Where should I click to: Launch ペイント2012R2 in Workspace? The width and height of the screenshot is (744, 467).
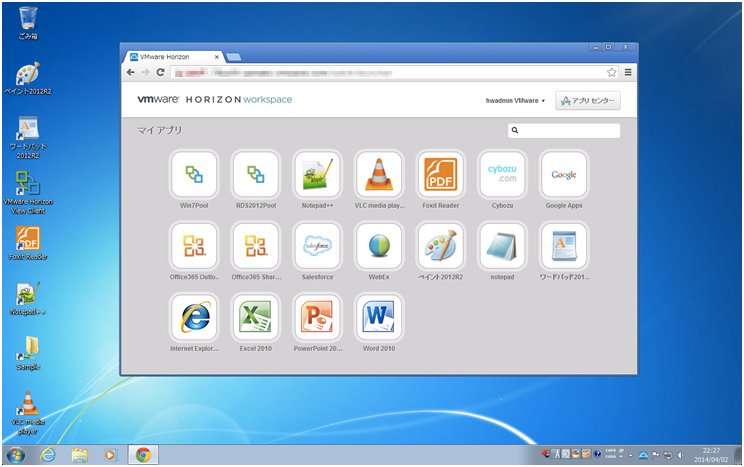[x=441, y=246]
